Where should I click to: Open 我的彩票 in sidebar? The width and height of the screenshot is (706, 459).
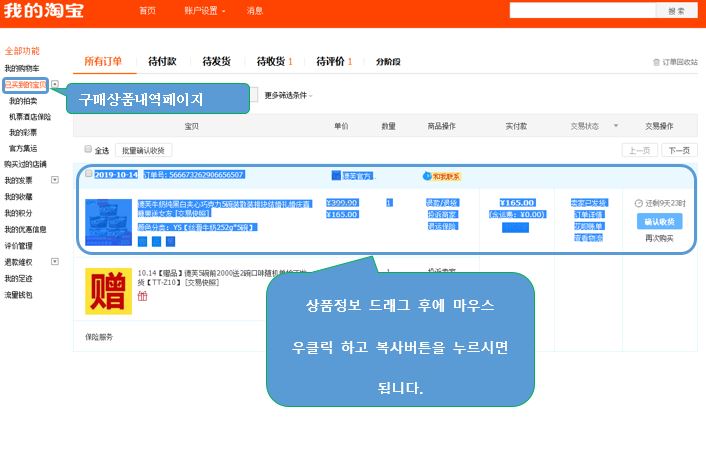pyautogui.click(x=23, y=132)
